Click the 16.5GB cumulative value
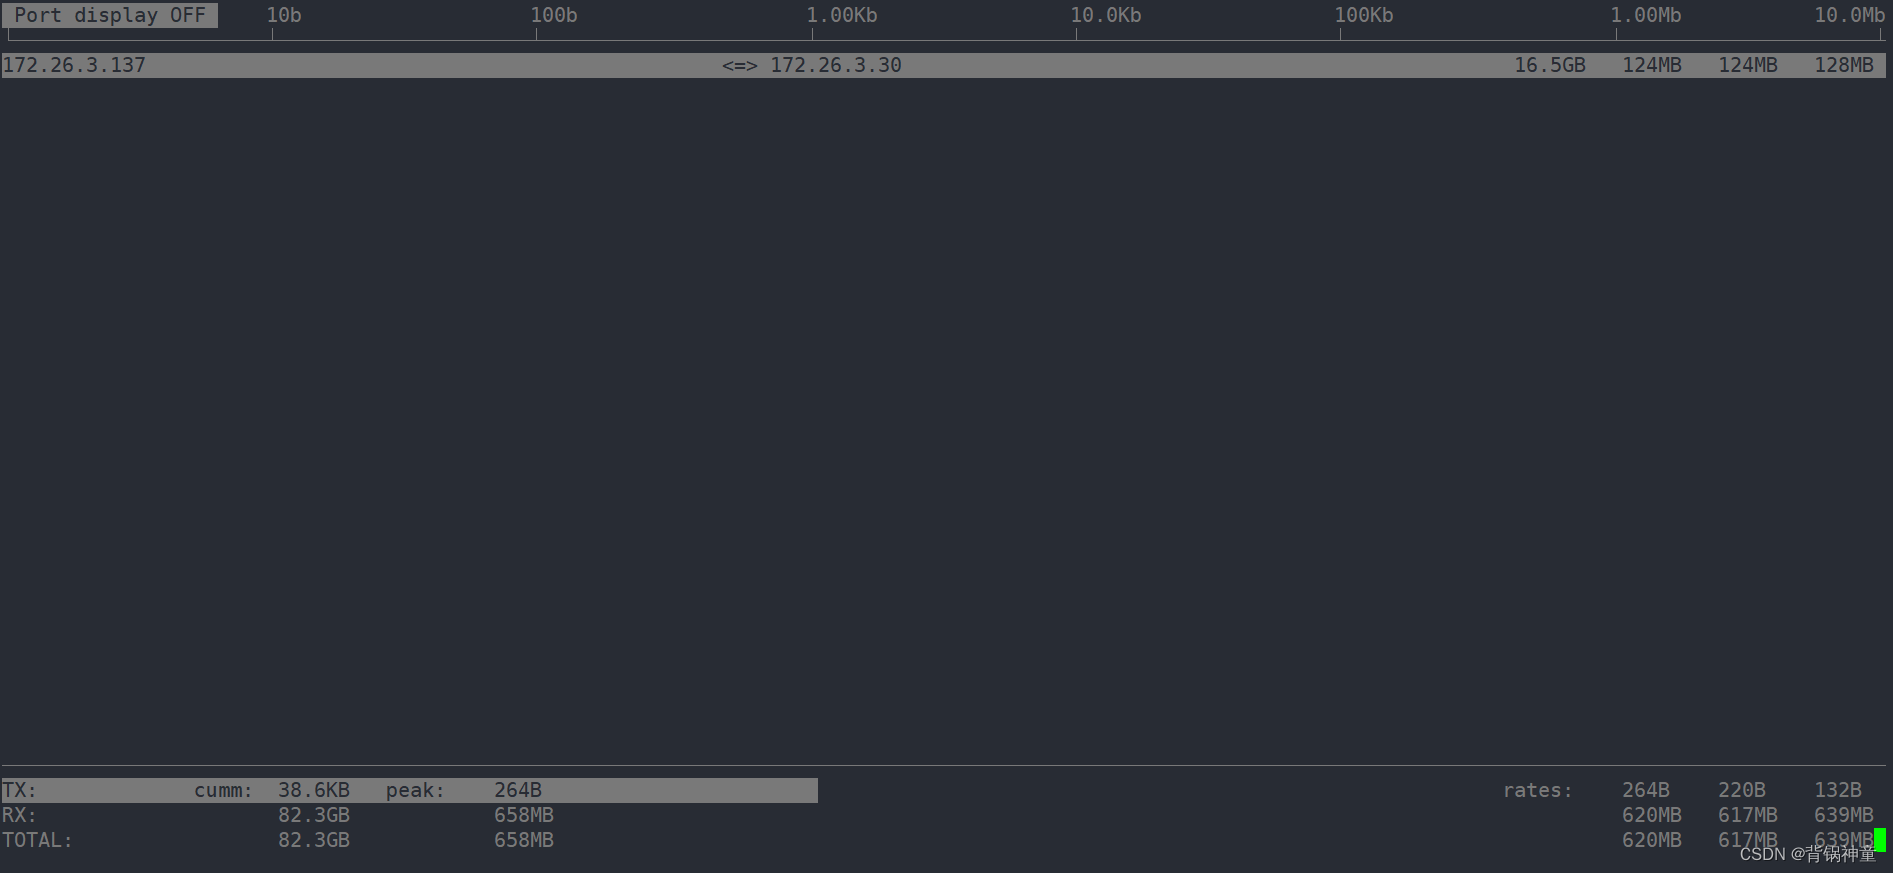 click(1550, 65)
